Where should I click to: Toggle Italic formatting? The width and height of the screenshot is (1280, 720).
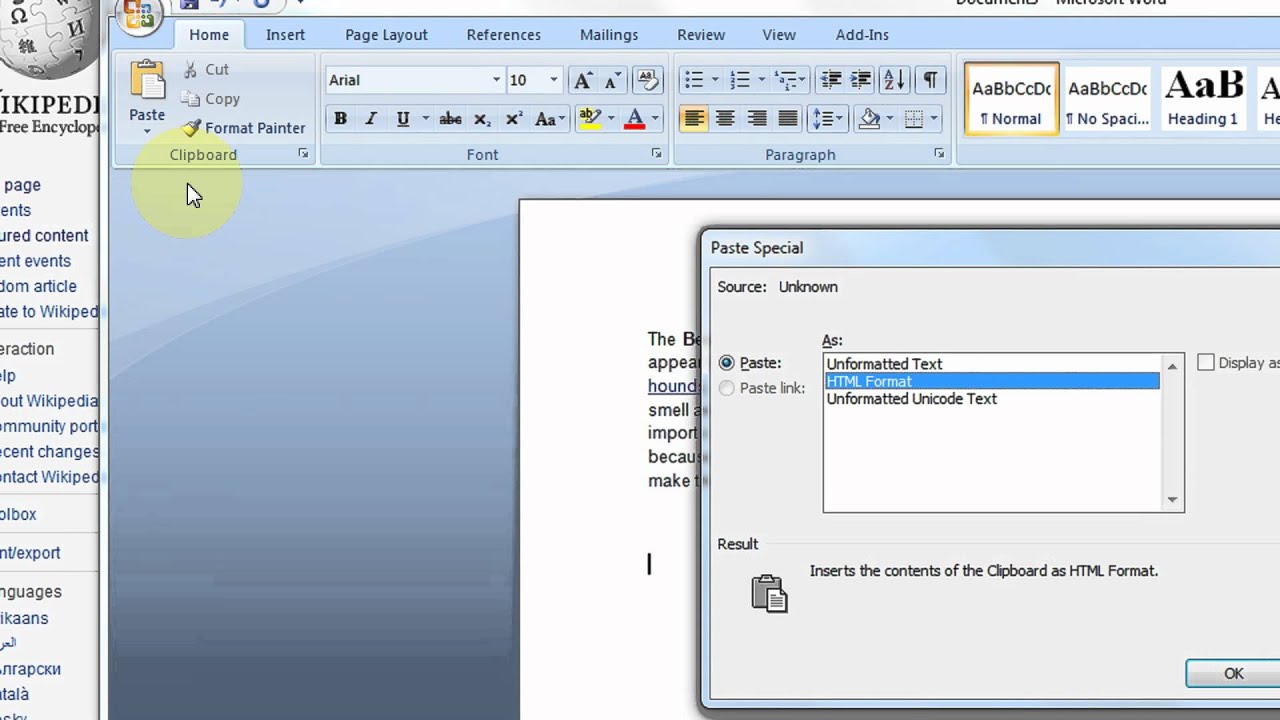[371, 119]
